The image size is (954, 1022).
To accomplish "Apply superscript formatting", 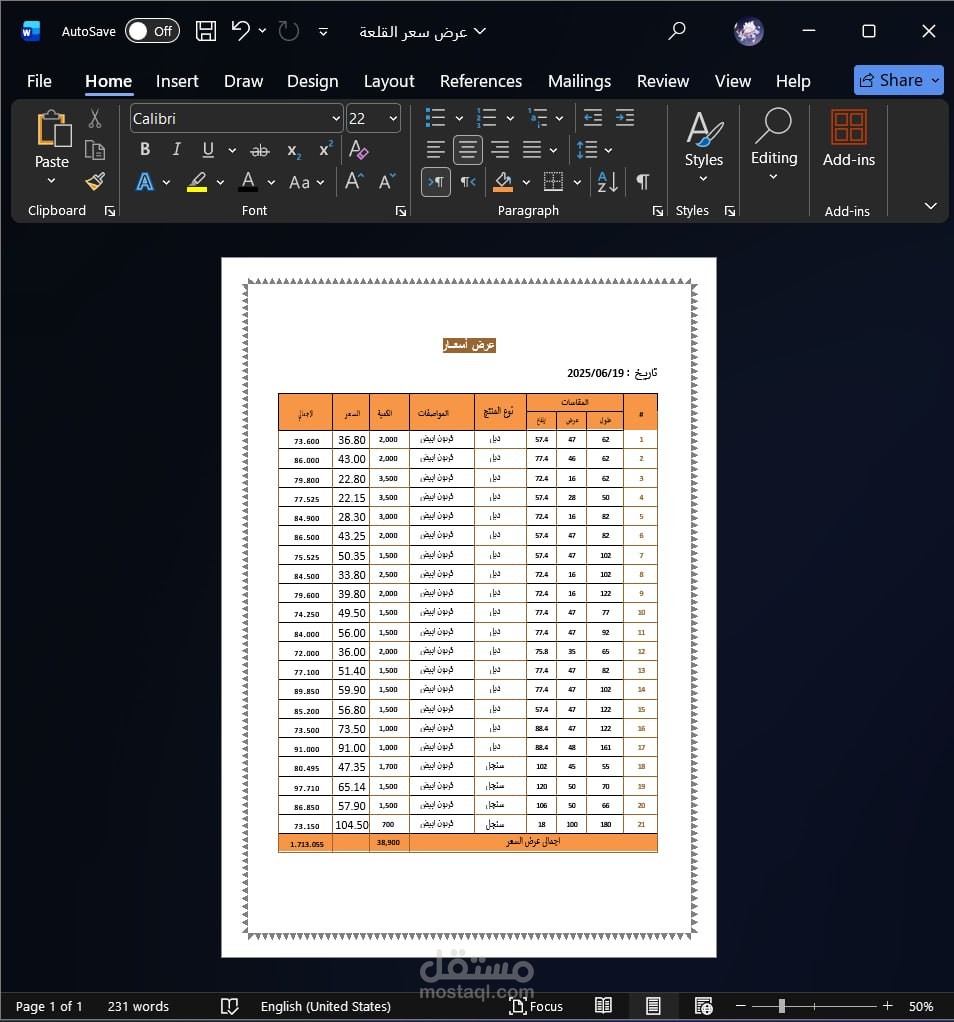I will (326, 149).
